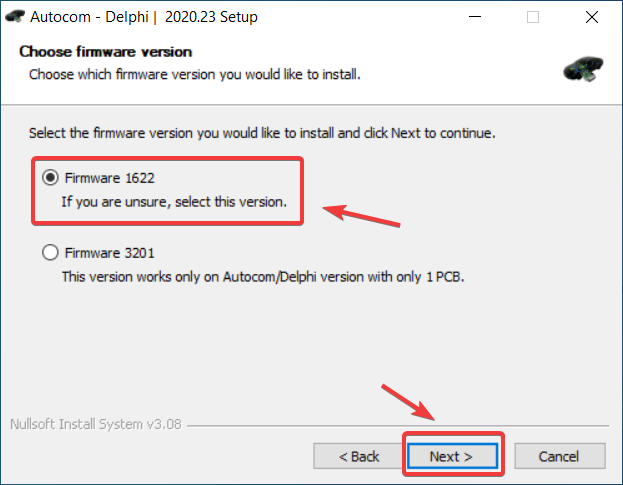Cancel the firmware setup
This screenshot has height=485, width=623.
pyautogui.click(x=558, y=456)
